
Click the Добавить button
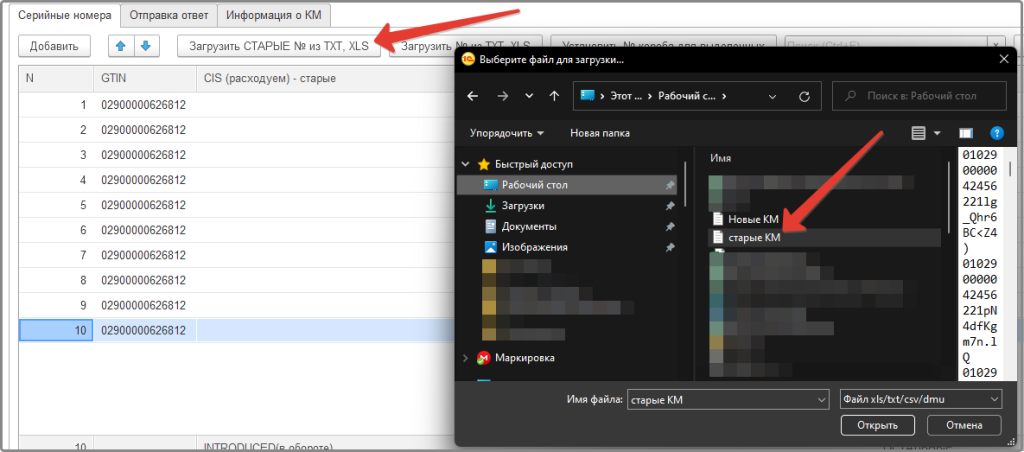point(54,46)
